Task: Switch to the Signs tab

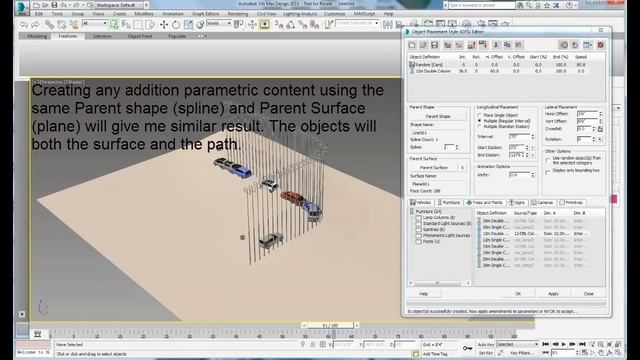Action: click(x=517, y=202)
